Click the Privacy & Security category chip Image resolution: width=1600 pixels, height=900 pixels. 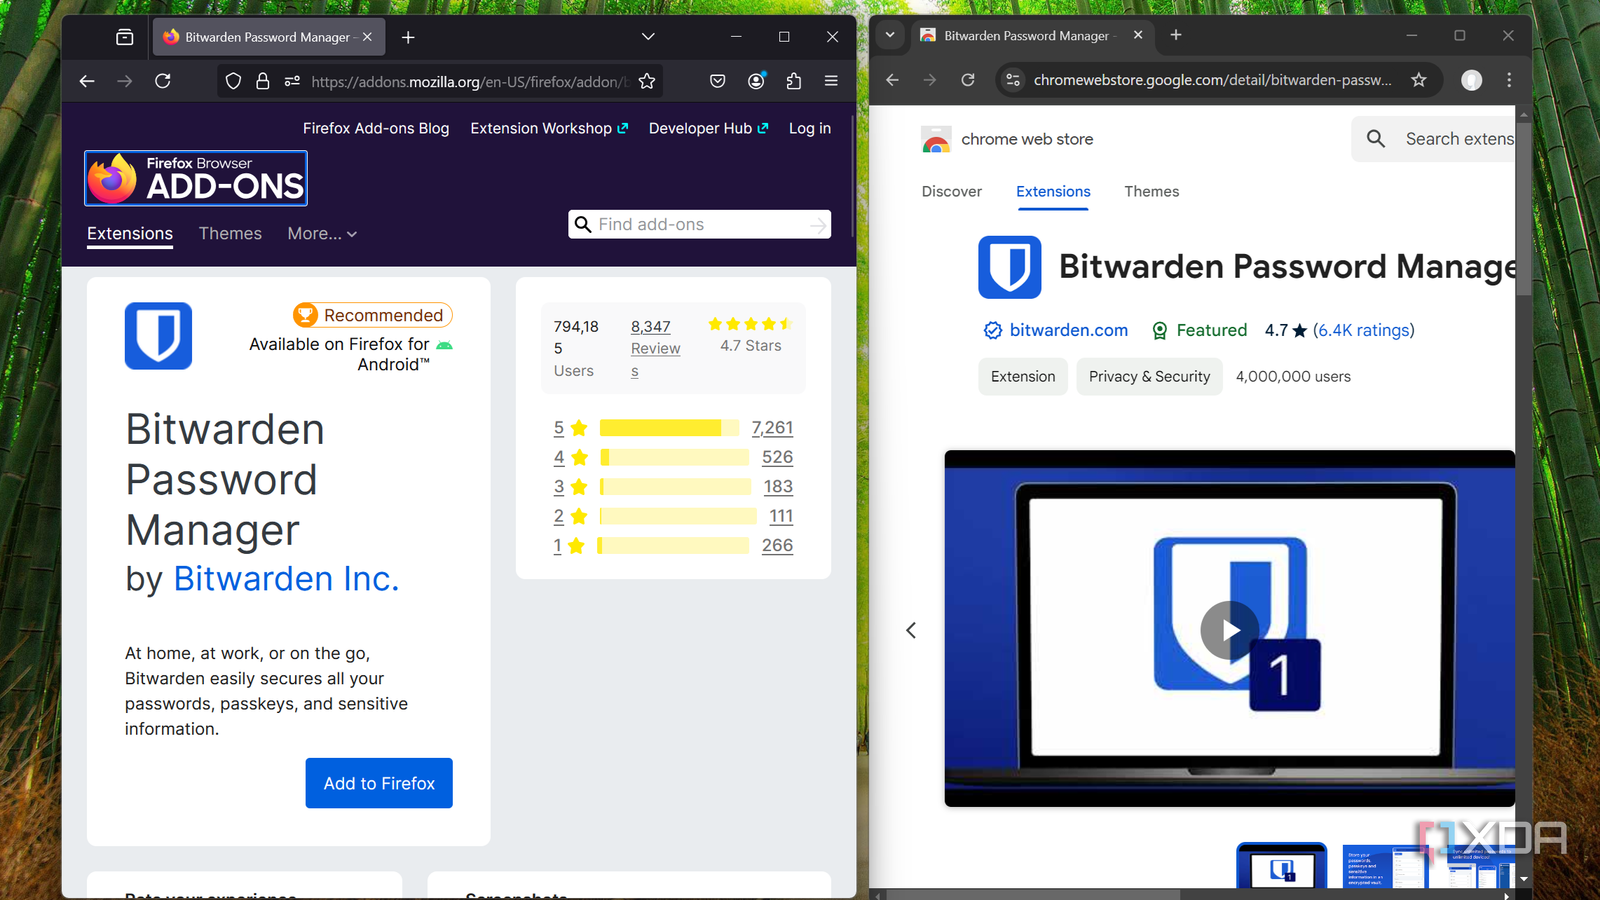click(x=1149, y=377)
